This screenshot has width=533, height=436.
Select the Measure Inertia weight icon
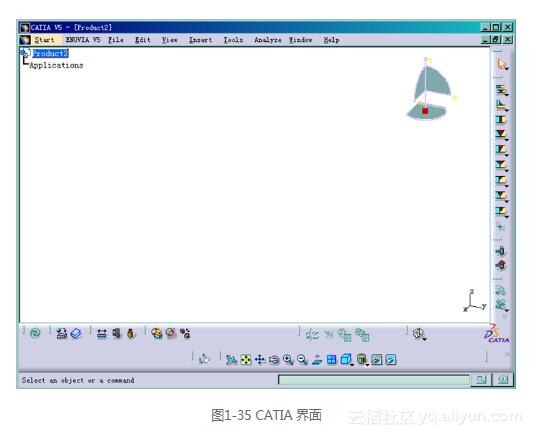click(x=131, y=334)
